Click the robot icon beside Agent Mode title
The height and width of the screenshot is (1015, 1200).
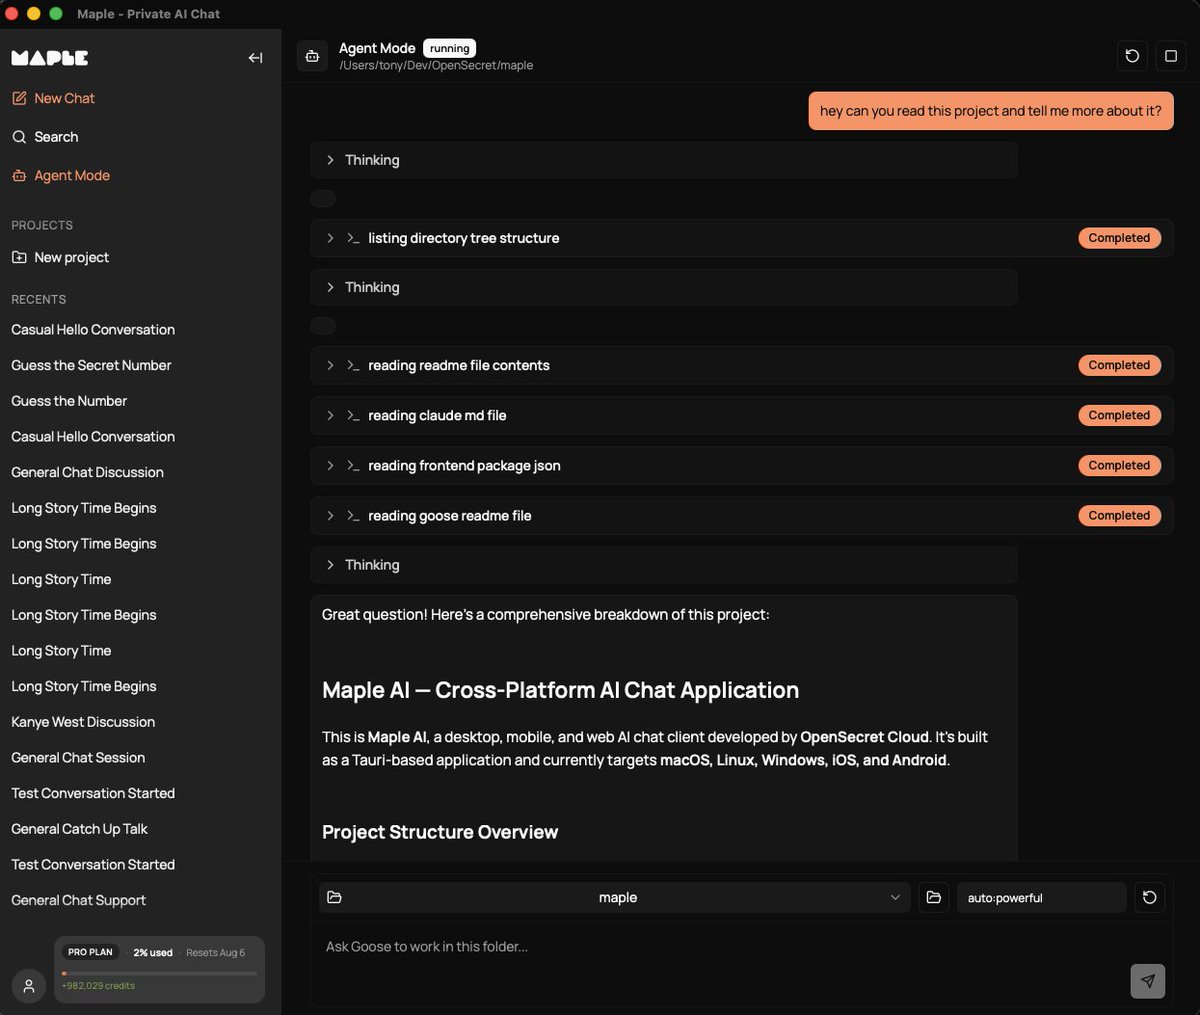coord(313,56)
